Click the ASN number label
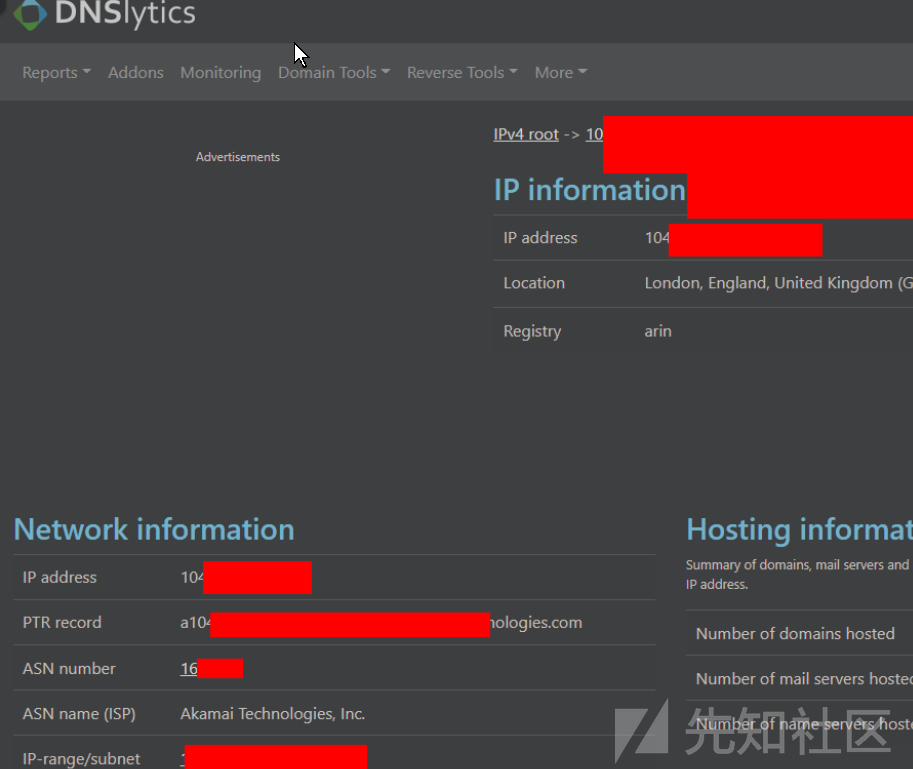Image resolution: width=913 pixels, height=769 pixels. pos(69,668)
